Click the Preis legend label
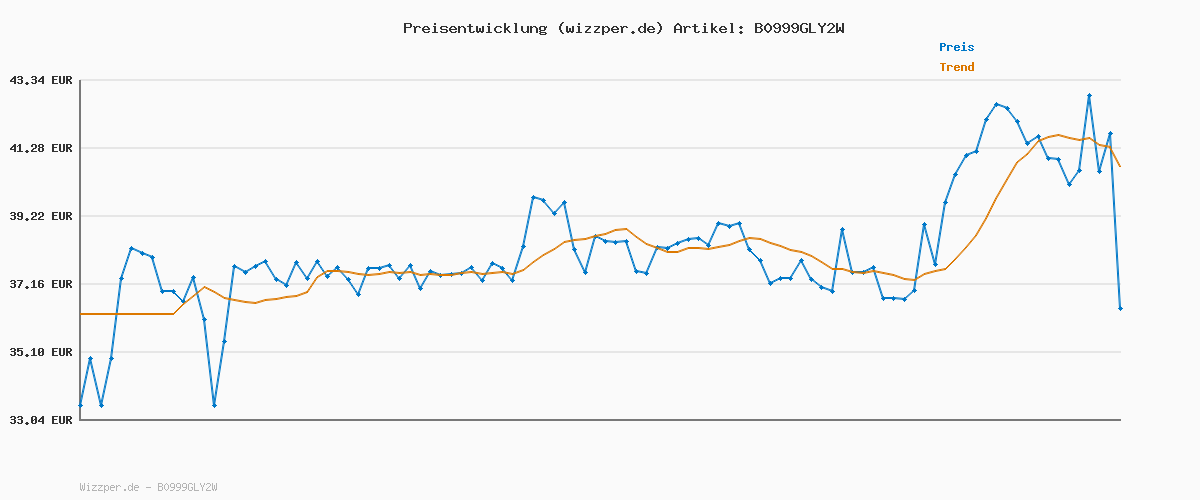The width and height of the screenshot is (1200, 500). click(x=956, y=47)
